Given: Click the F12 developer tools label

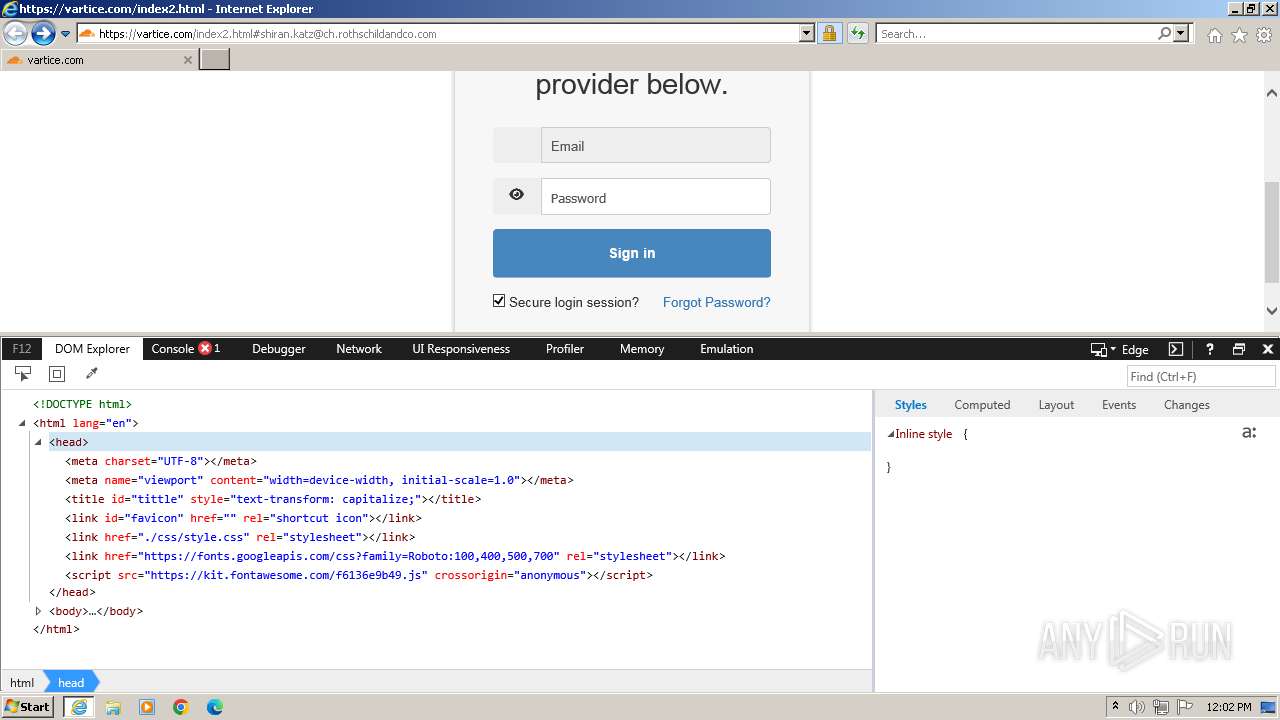Looking at the screenshot, I should (22, 349).
